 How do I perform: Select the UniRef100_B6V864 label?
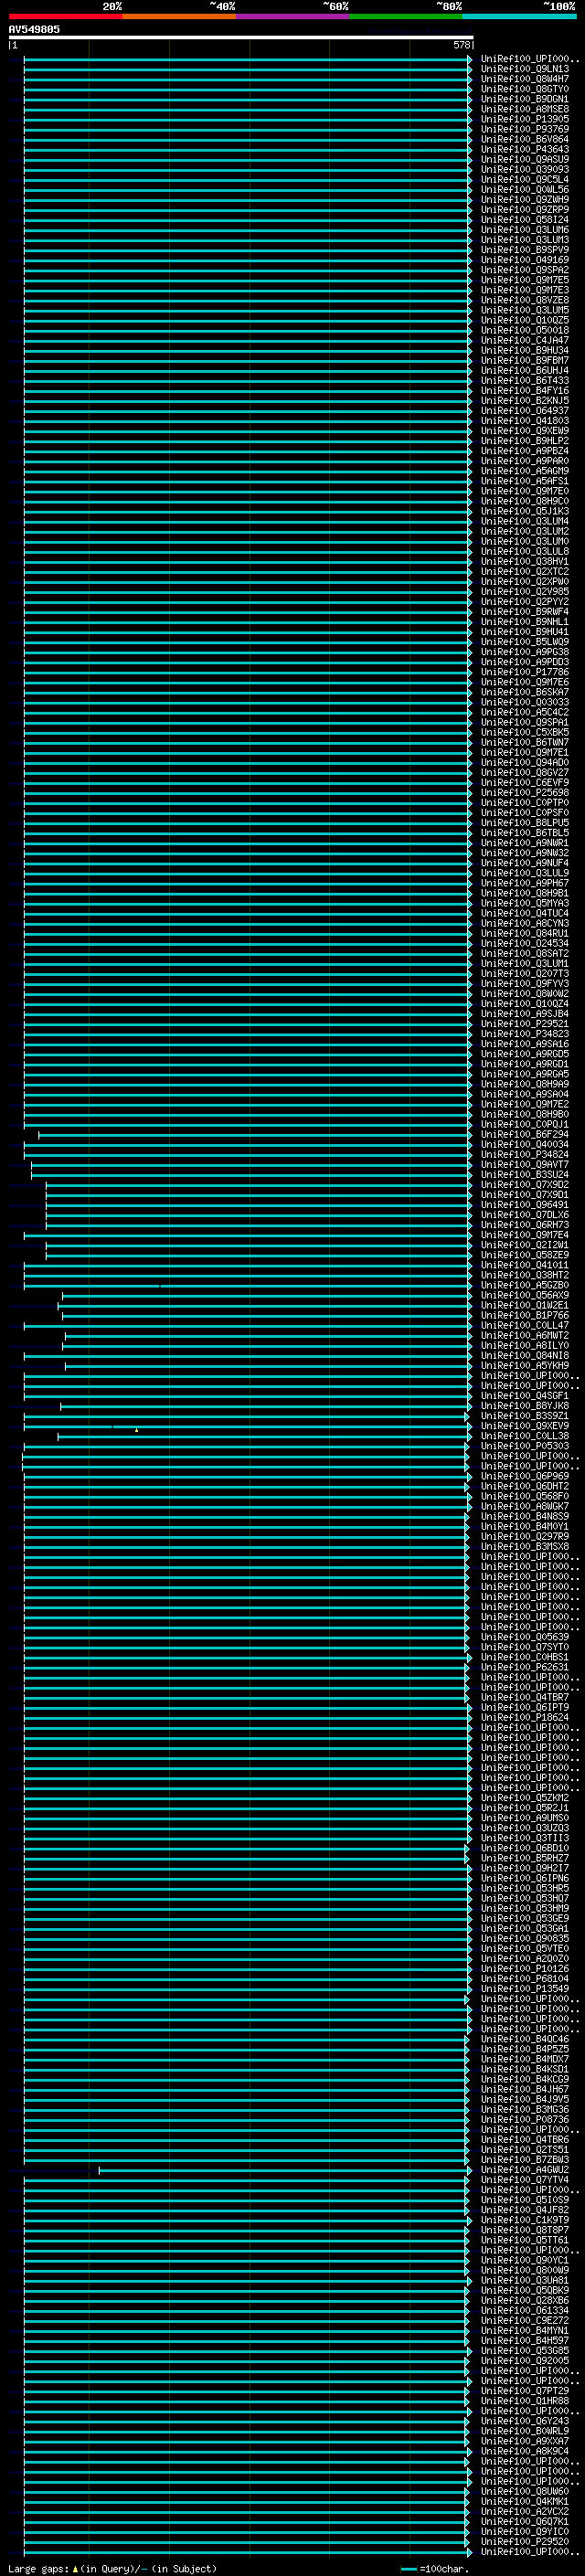525,139
